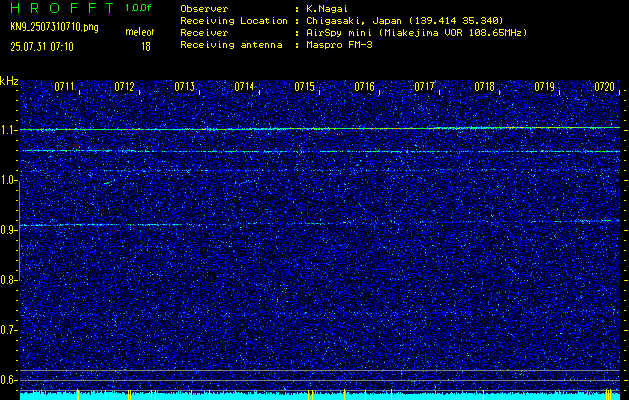Click the HROFFT program title
This screenshot has width=629, height=400.
pos(63,8)
